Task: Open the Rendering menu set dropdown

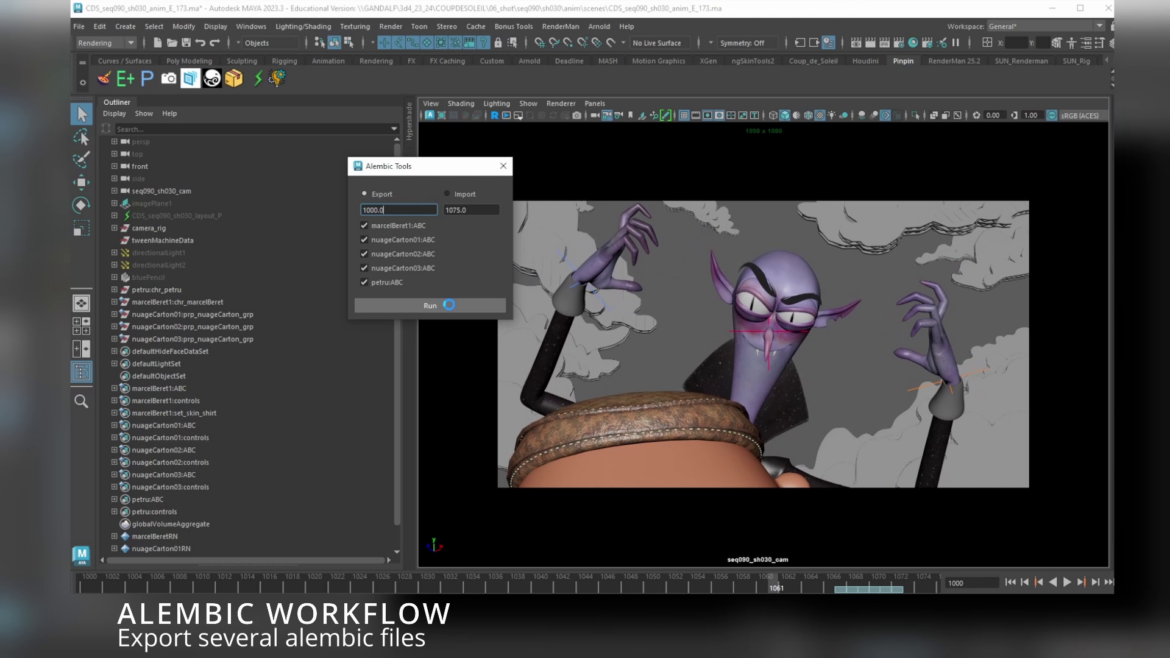Action: (106, 43)
